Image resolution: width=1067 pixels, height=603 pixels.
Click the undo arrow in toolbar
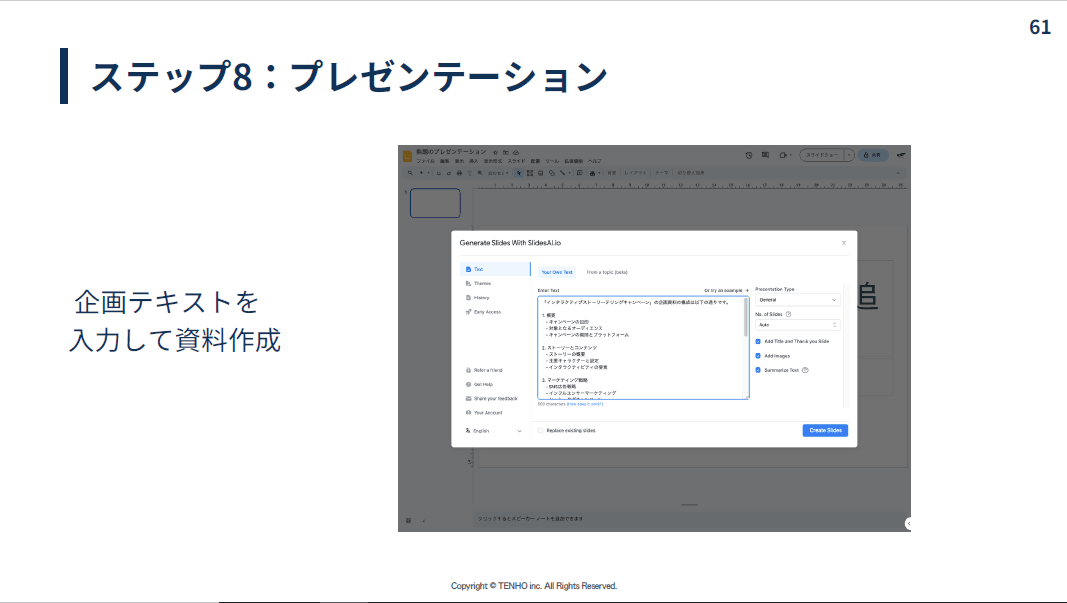click(439, 173)
